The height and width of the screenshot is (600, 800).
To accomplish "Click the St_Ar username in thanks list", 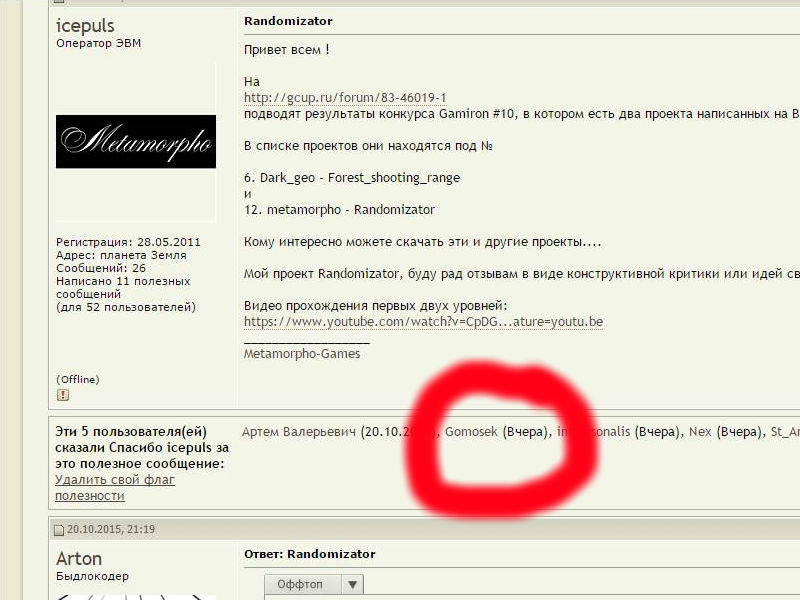I will point(785,432).
